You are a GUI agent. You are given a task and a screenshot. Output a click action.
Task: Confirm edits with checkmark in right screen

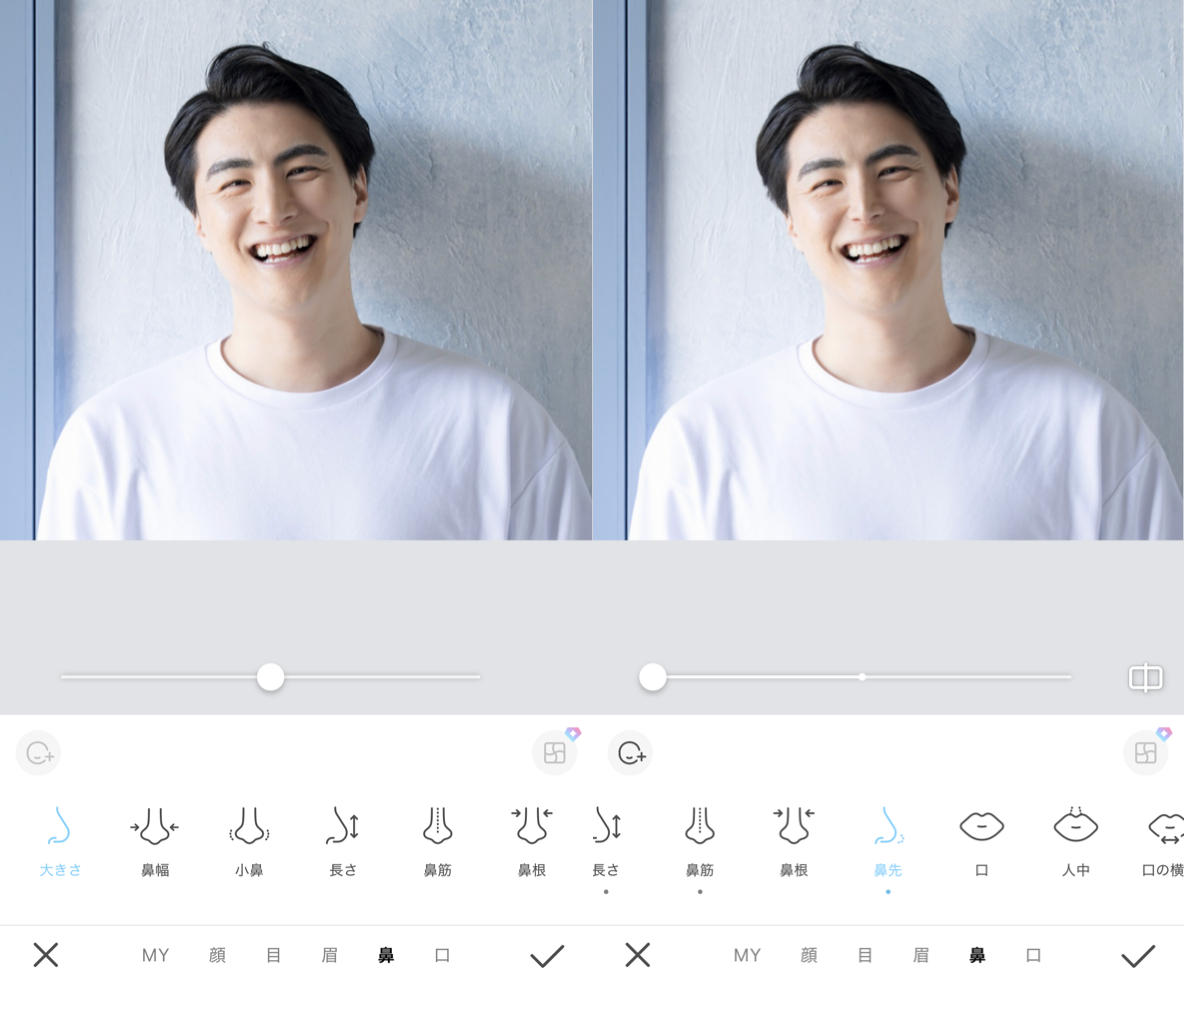pos(1138,956)
